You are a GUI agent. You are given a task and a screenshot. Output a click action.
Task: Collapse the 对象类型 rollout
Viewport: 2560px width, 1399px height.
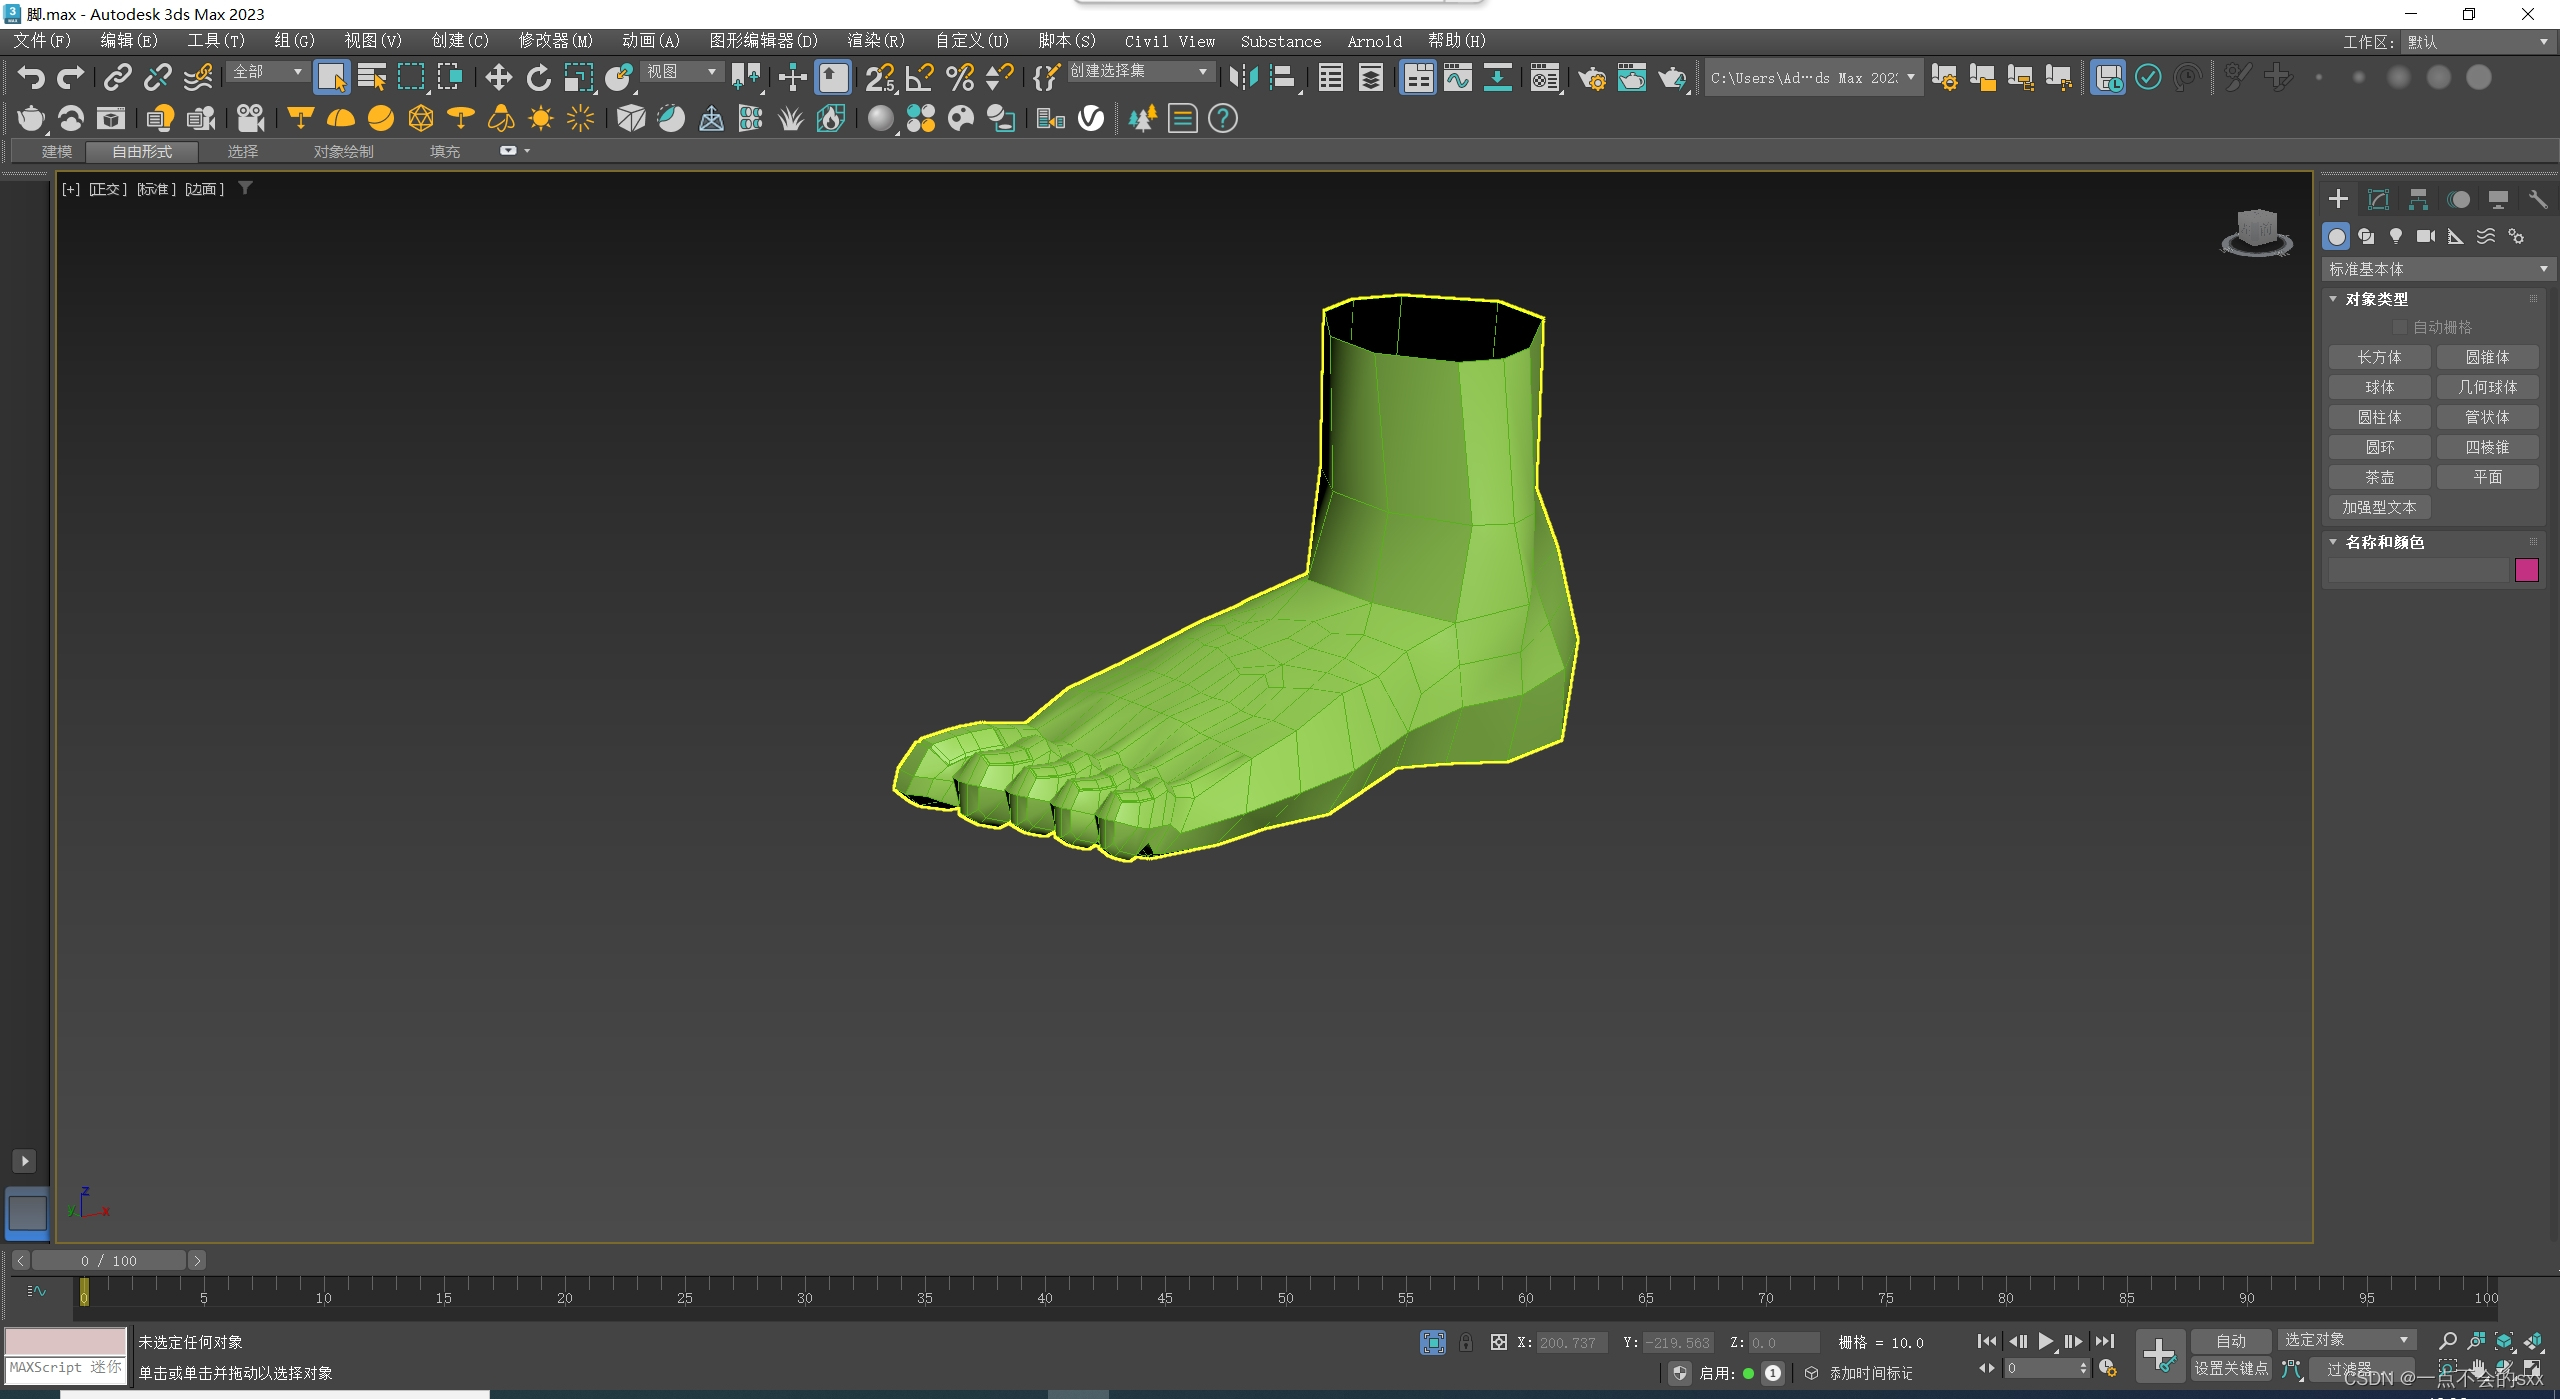[2376, 299]
